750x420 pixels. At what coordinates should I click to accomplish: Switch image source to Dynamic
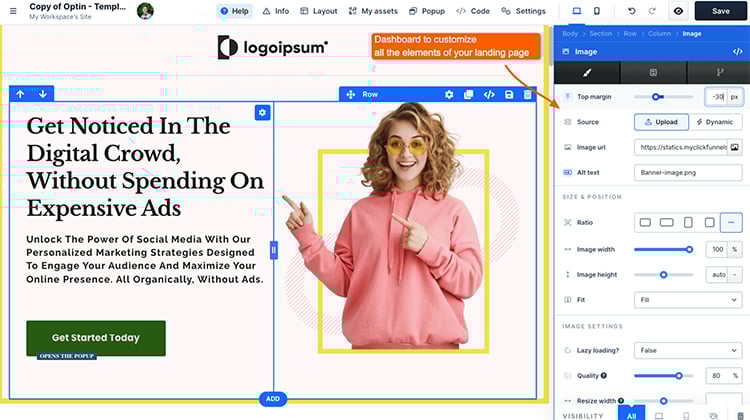click(x=715, y=122)
